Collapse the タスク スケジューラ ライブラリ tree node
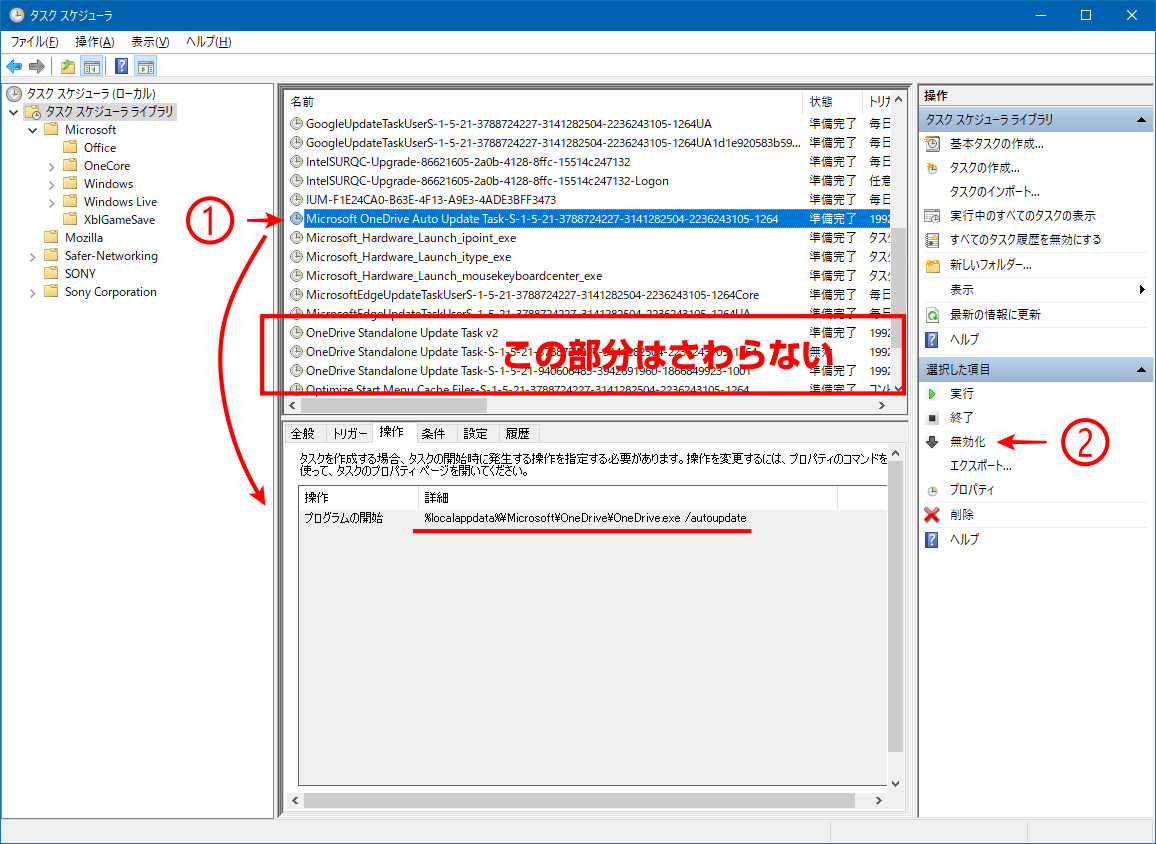Viewport: 1156px width, 844px height. tap(14, 112)
